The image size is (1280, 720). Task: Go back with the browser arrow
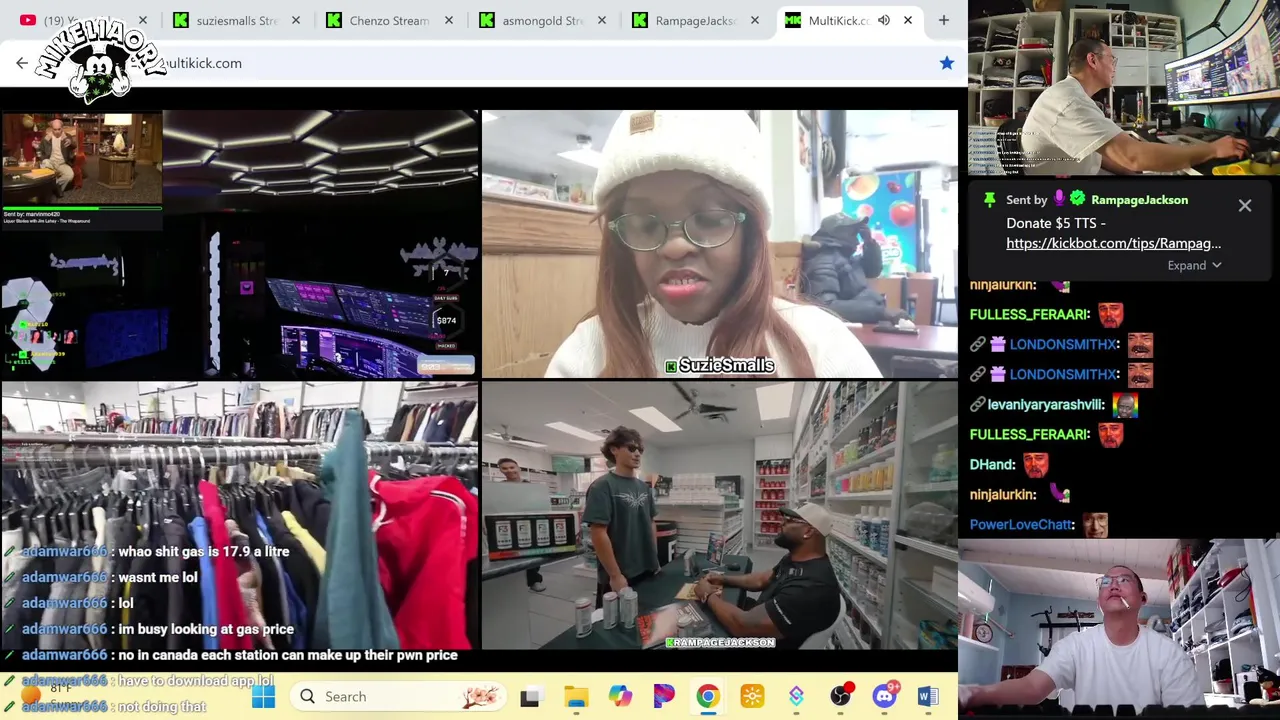click(x=22, y=63)
